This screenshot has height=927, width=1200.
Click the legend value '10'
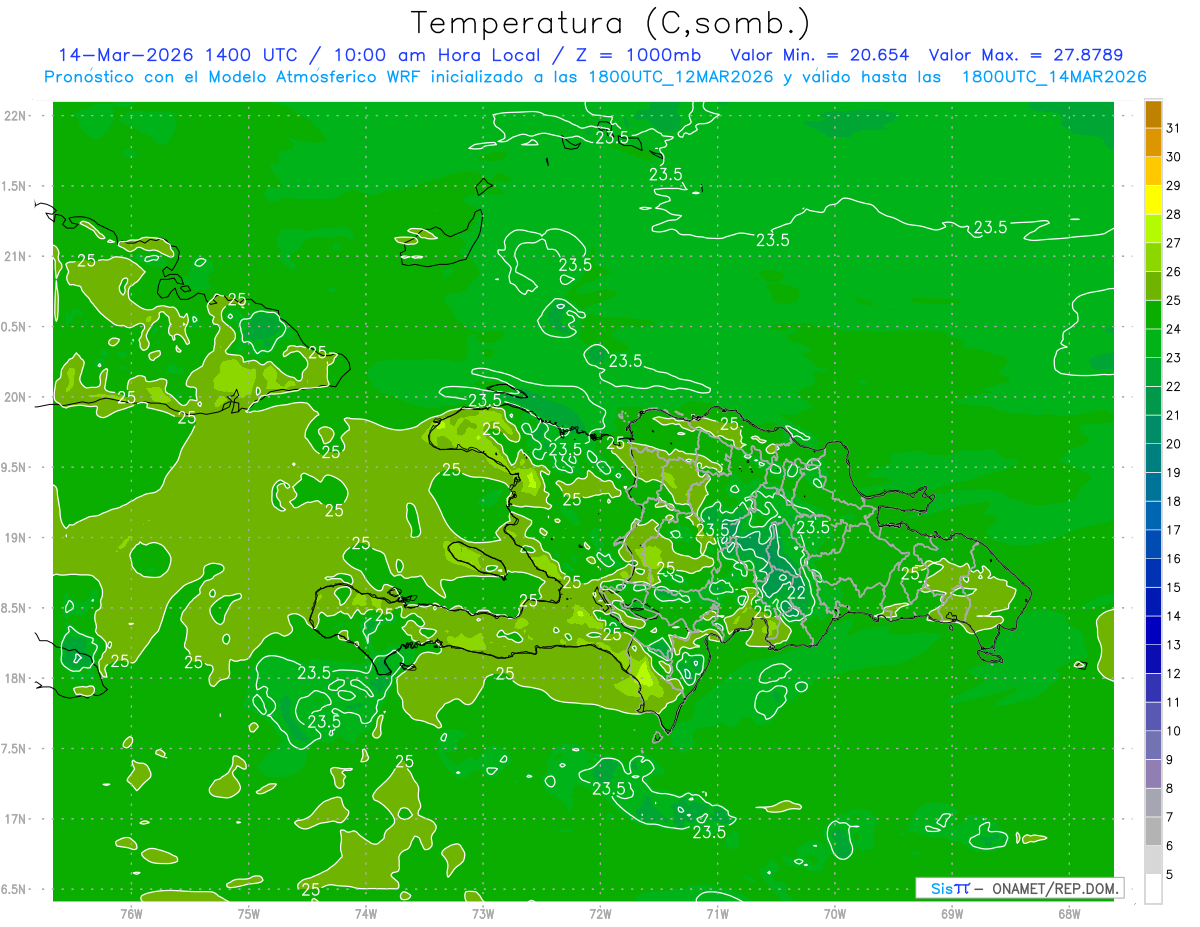coord(1174,732)
